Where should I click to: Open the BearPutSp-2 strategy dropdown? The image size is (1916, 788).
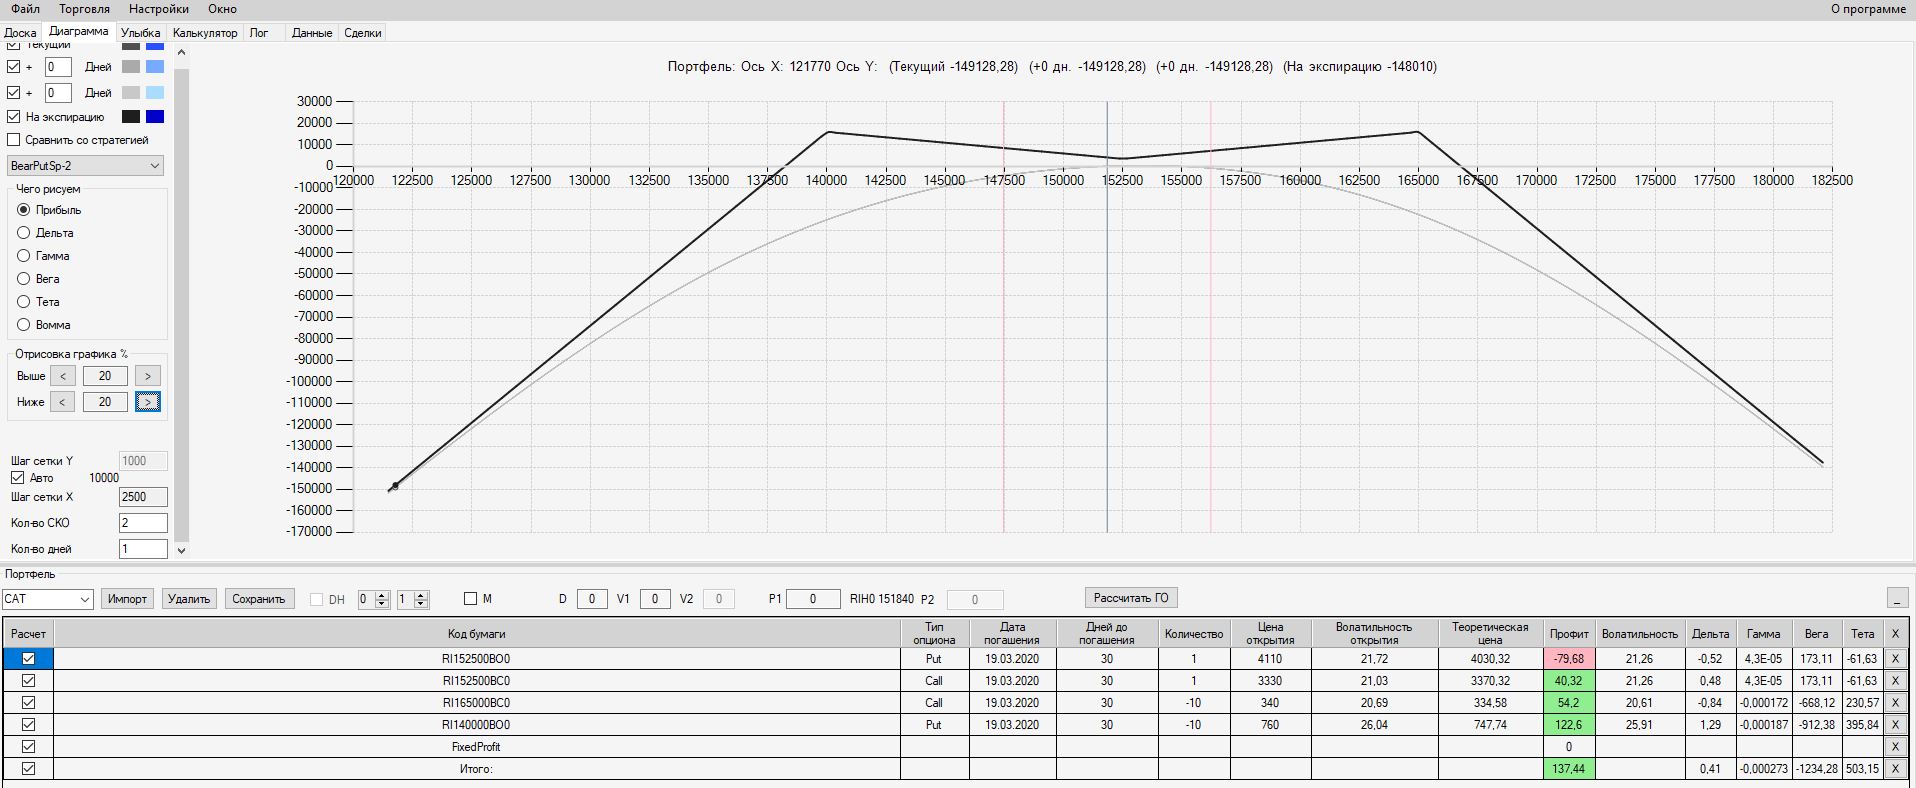point(85,166)
